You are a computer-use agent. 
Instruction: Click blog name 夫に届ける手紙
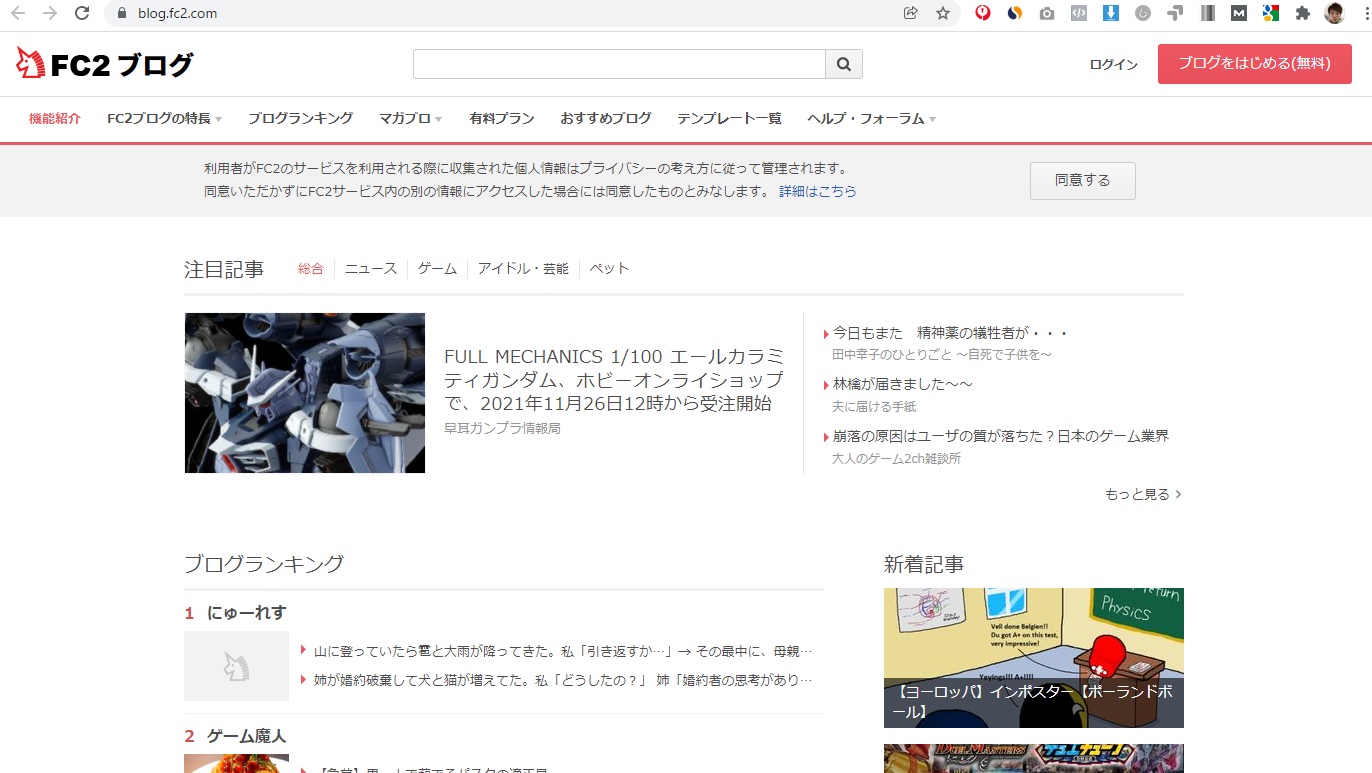874,407
